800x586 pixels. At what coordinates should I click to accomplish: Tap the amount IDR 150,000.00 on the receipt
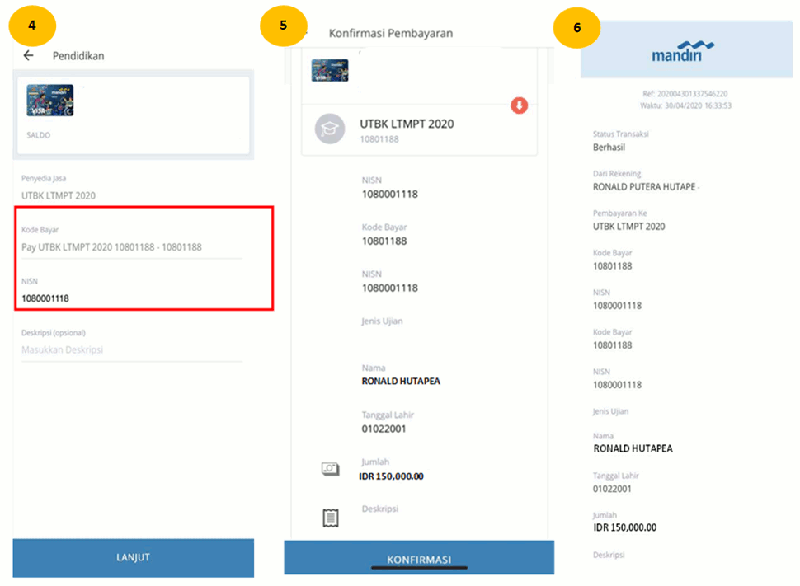tap(625, 528)
